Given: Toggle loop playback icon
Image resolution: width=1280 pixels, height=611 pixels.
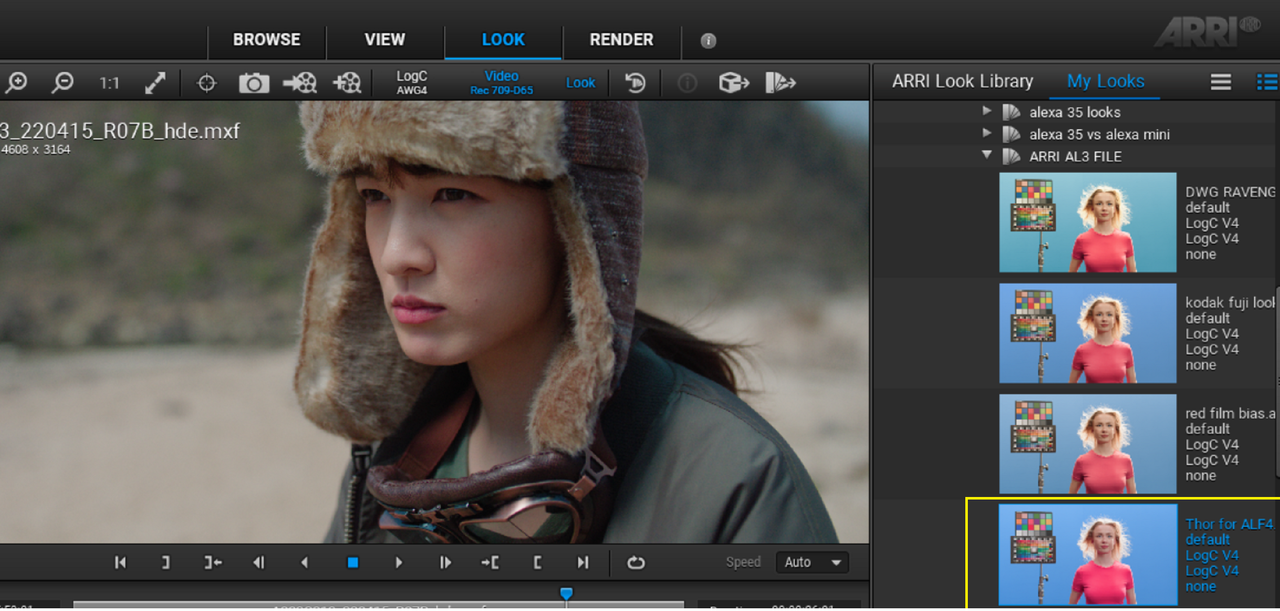Looking at the screenshot, I should click(x=636, y=562).
